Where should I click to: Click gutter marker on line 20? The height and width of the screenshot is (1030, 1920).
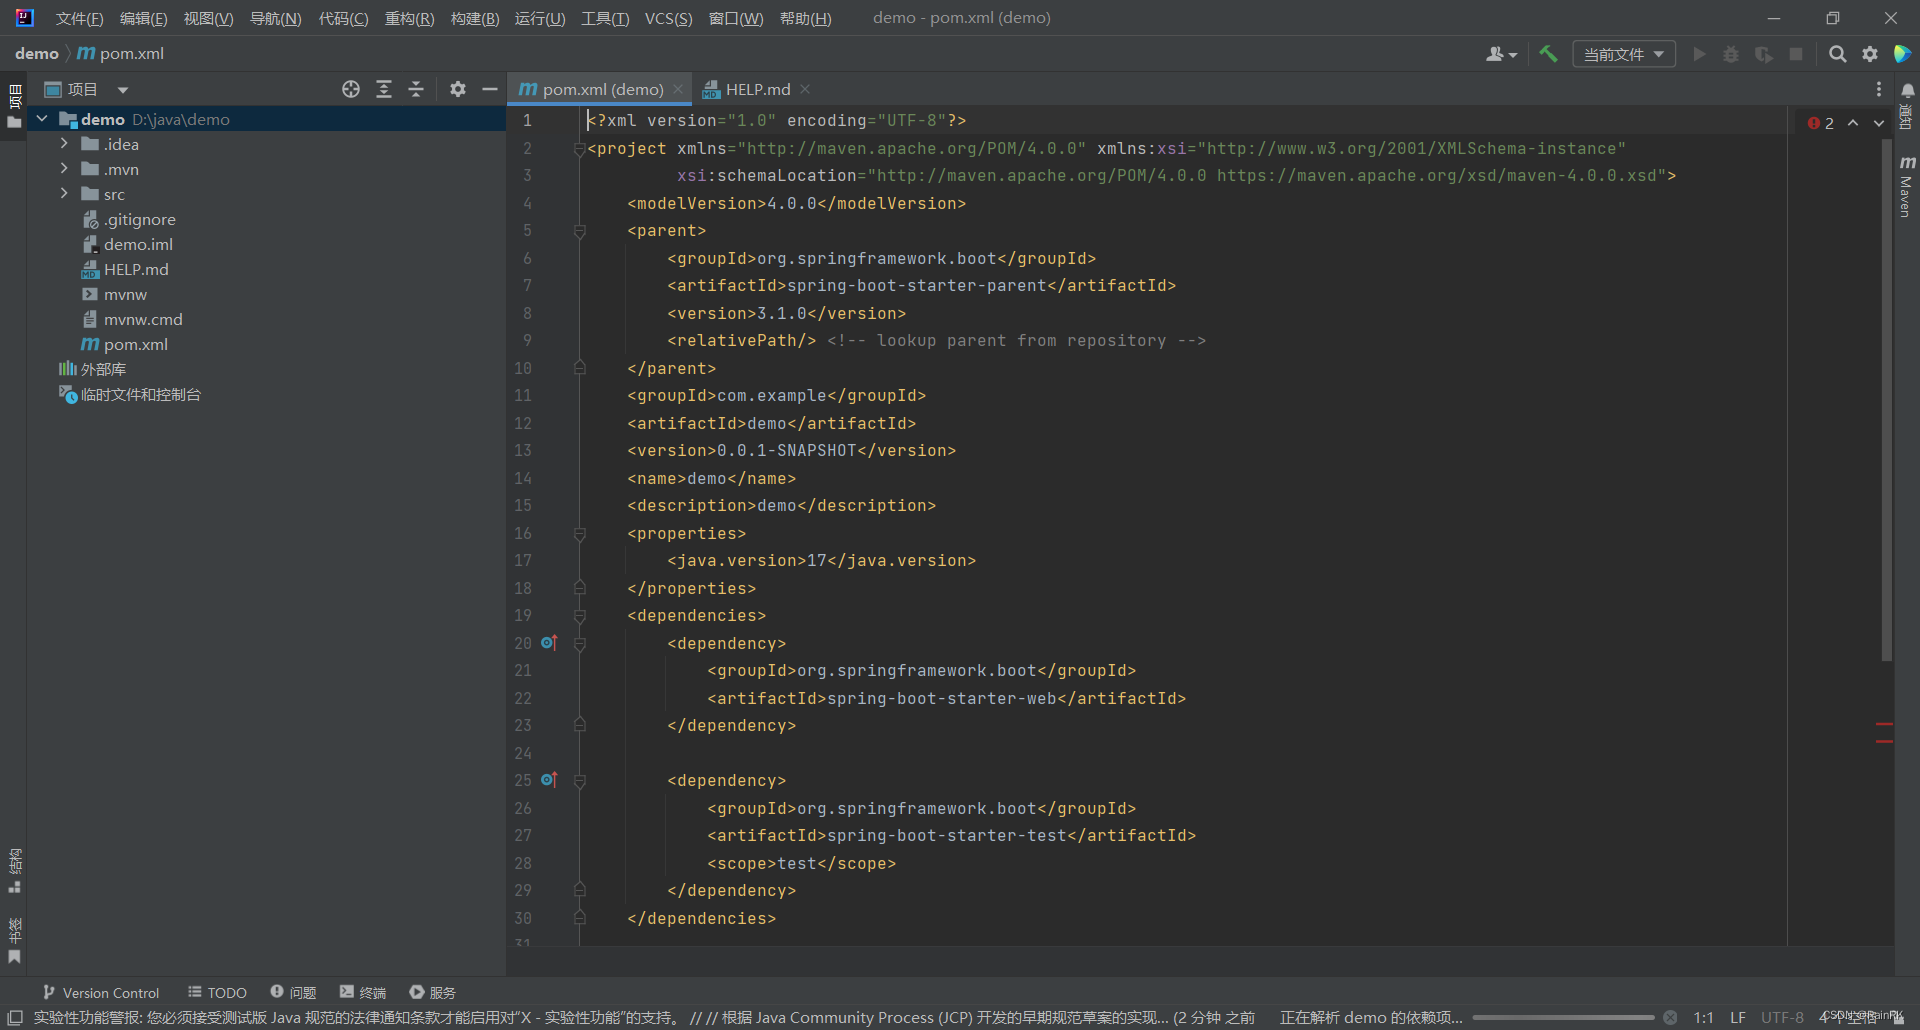(x=549, y=643)
